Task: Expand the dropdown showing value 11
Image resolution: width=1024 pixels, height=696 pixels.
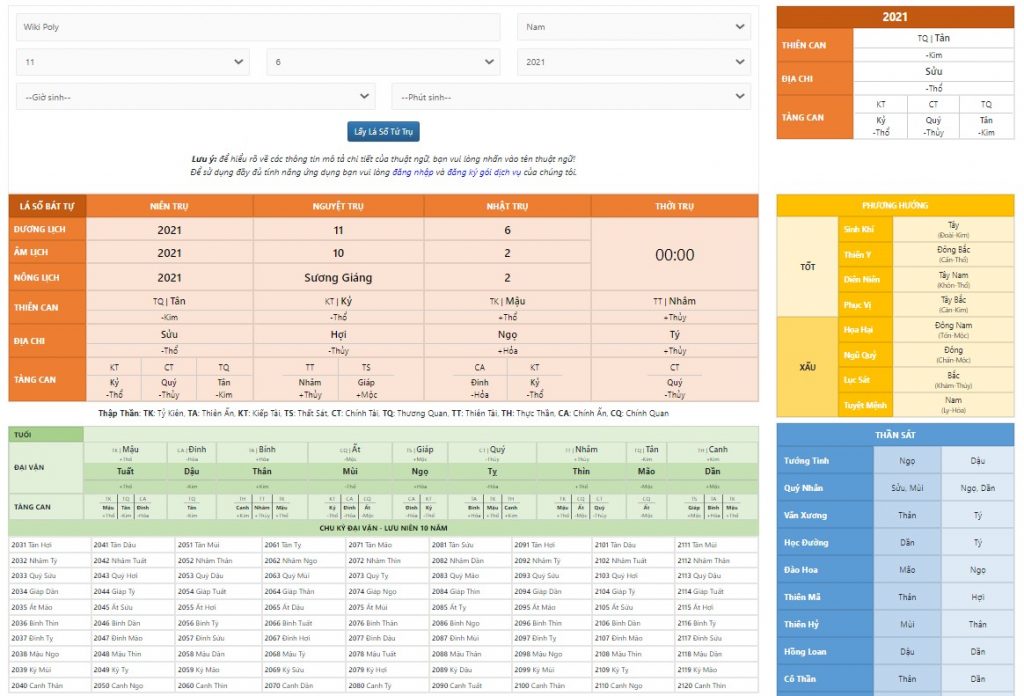Action: pyautogui.click(x=132, y=62)
